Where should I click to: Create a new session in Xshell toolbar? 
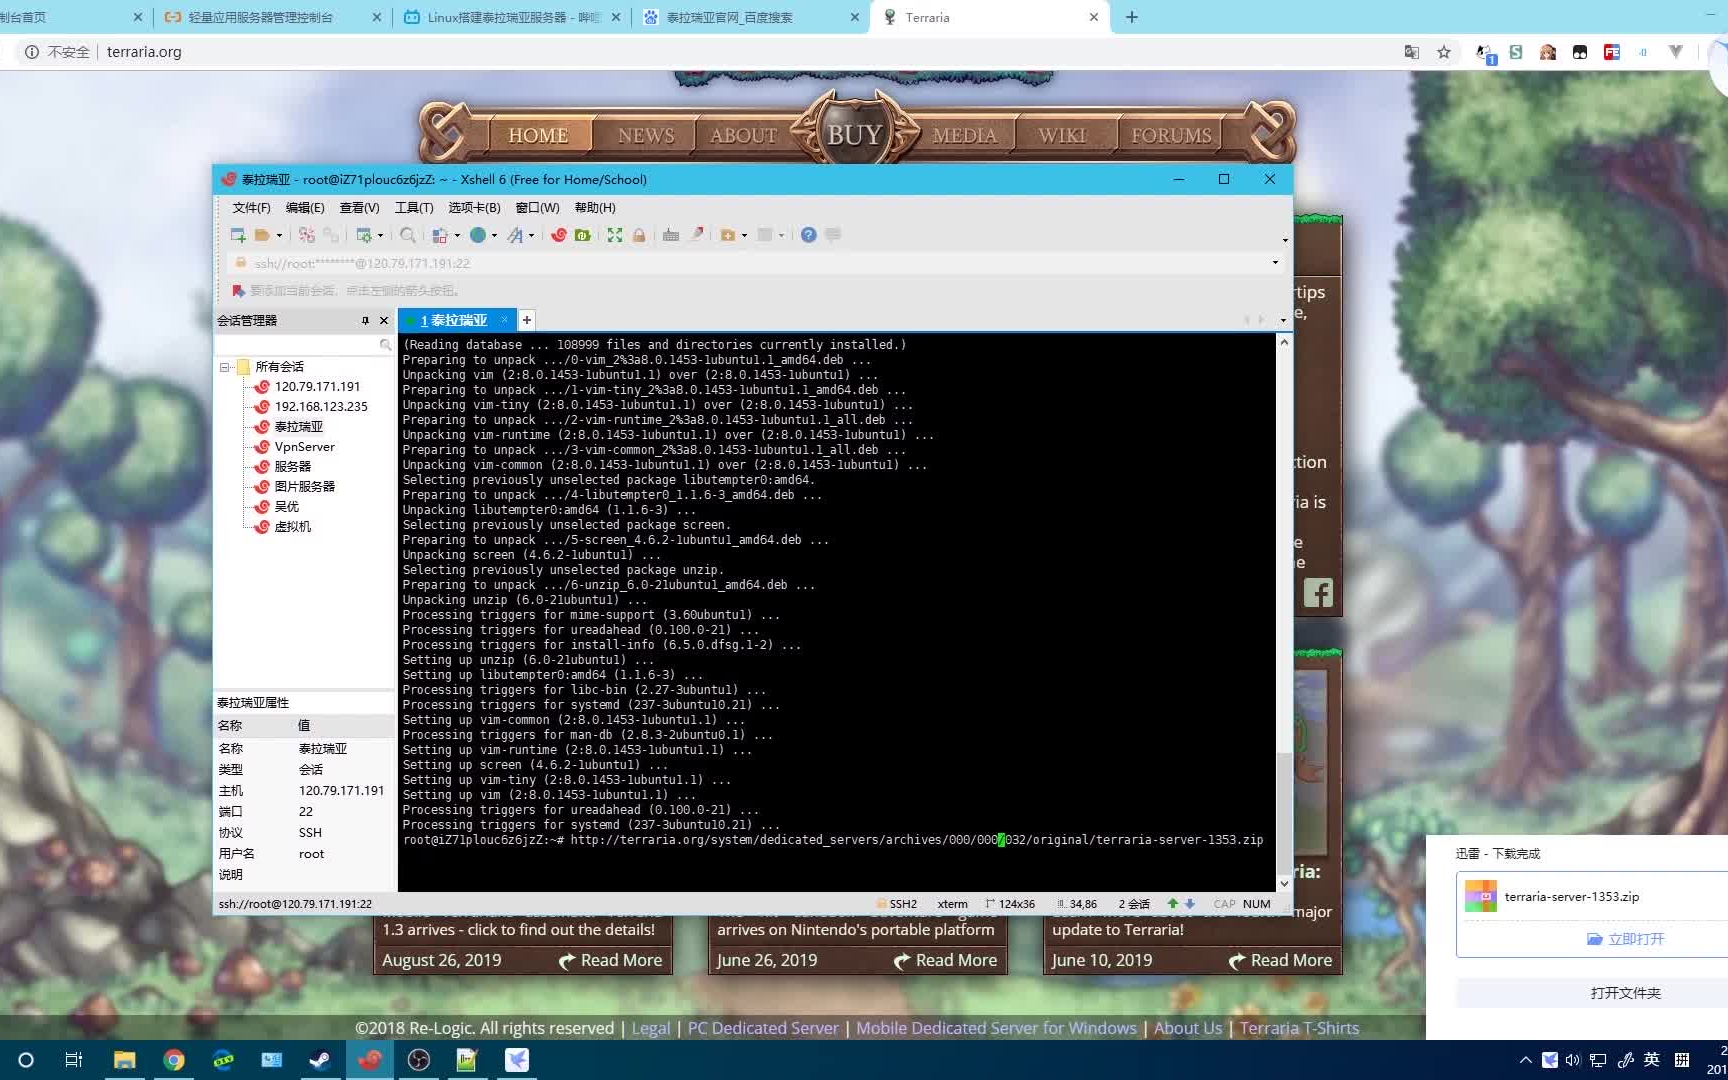(x=238, y=235)
